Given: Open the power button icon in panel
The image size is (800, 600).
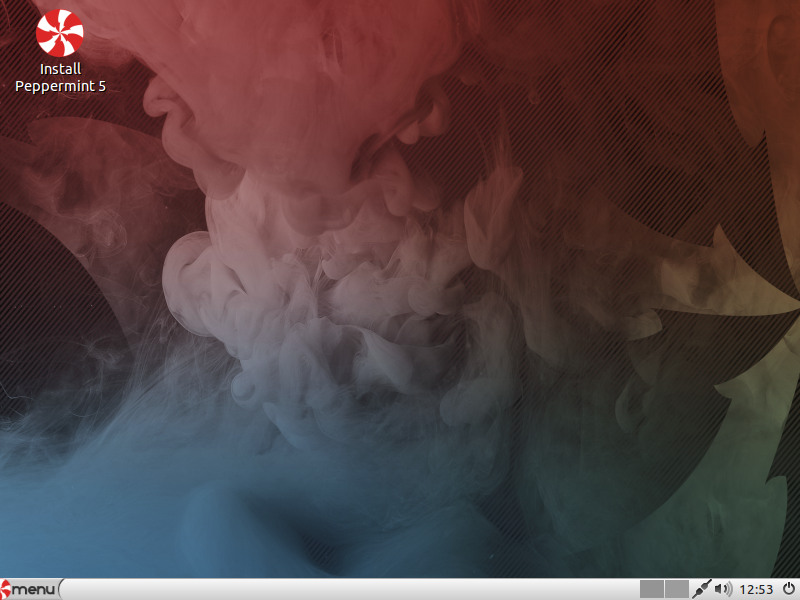Looking at the screenshot, I should click(788, 589).
